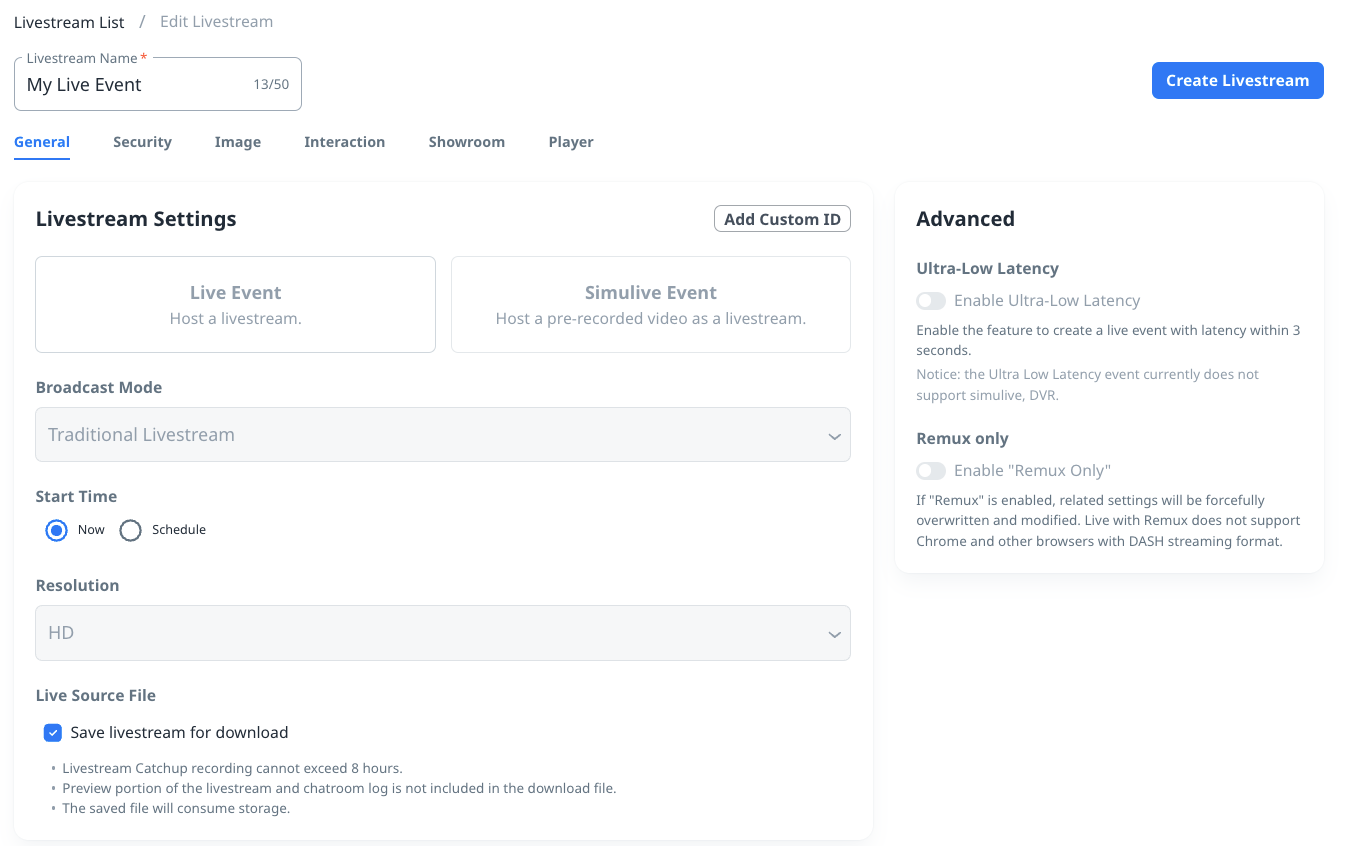The width and height of the screenshot is (1366, 846).
Task: Click the Add Custom ID button
Action: coord(782,219)
